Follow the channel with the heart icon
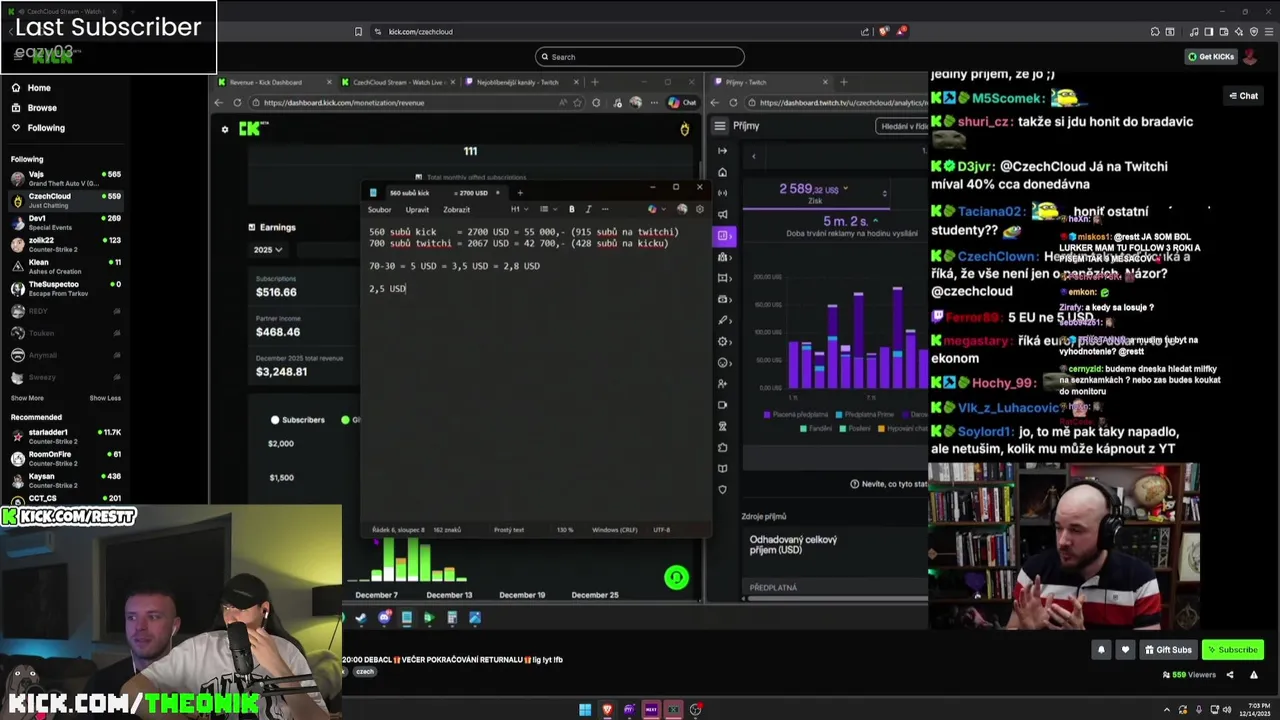1280x720 pixels. [x=1125, y=650]
